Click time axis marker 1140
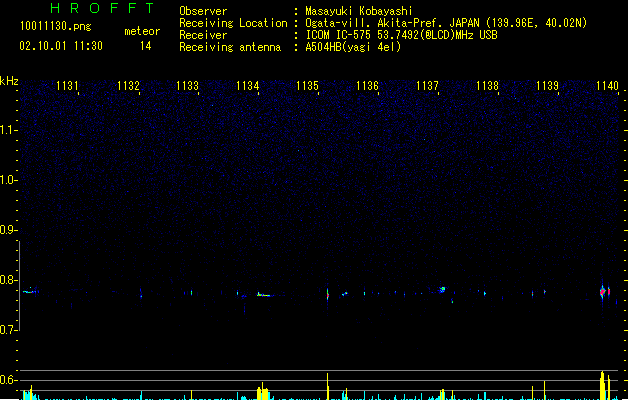The width and height of the screenshot is (629, 400). pyautogui.click(x=607, y=86)
